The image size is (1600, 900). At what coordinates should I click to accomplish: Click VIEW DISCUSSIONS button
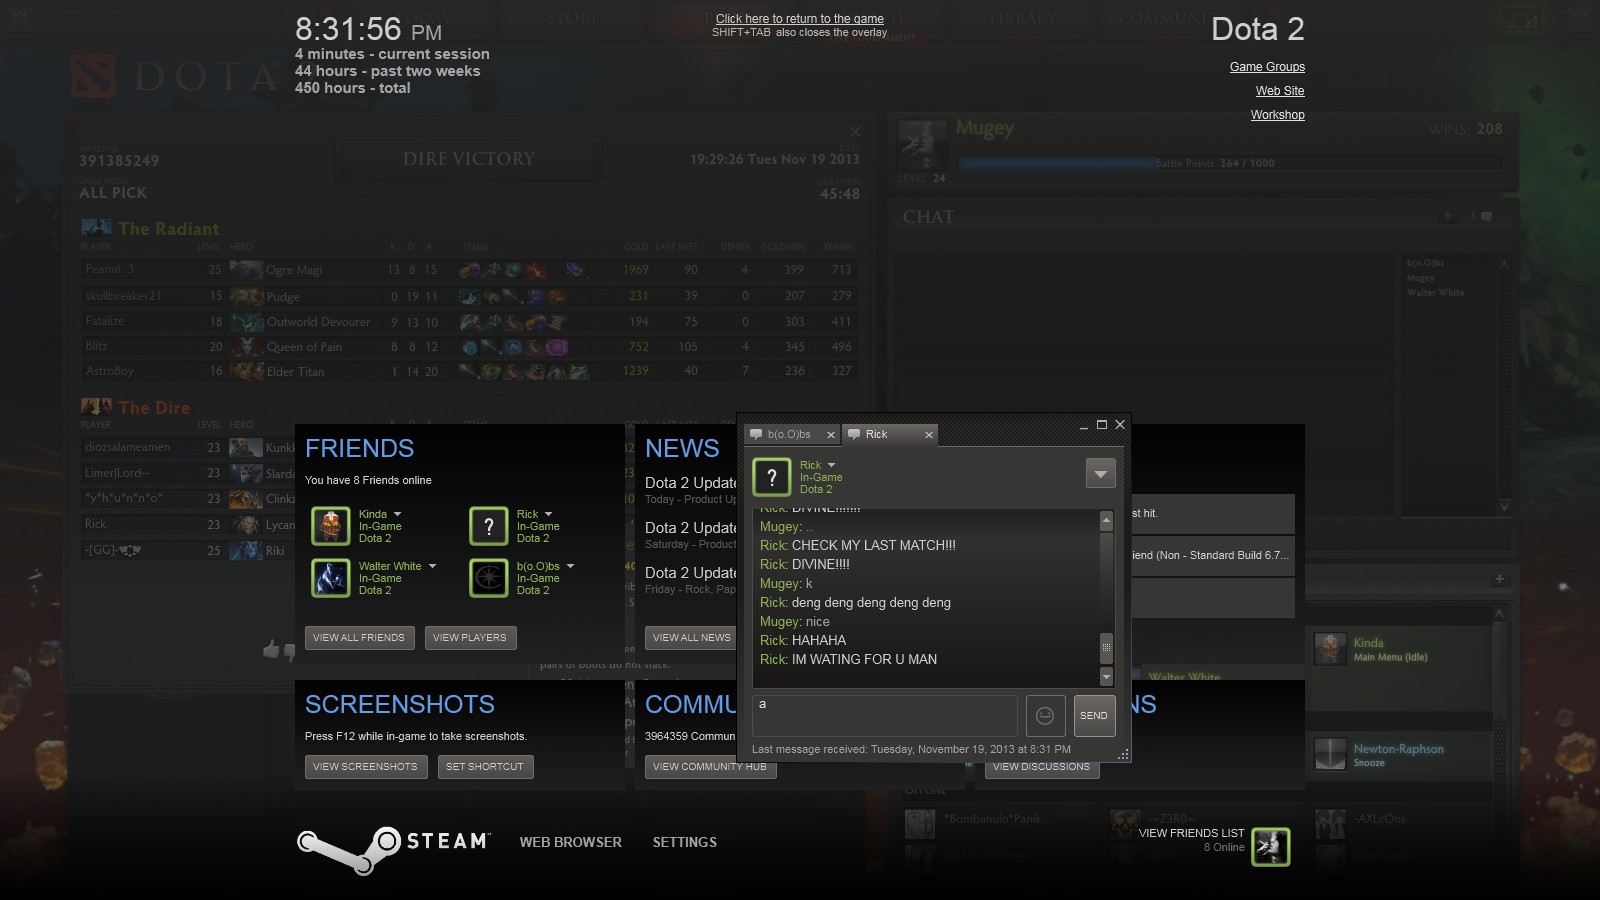coord(1042,767)
